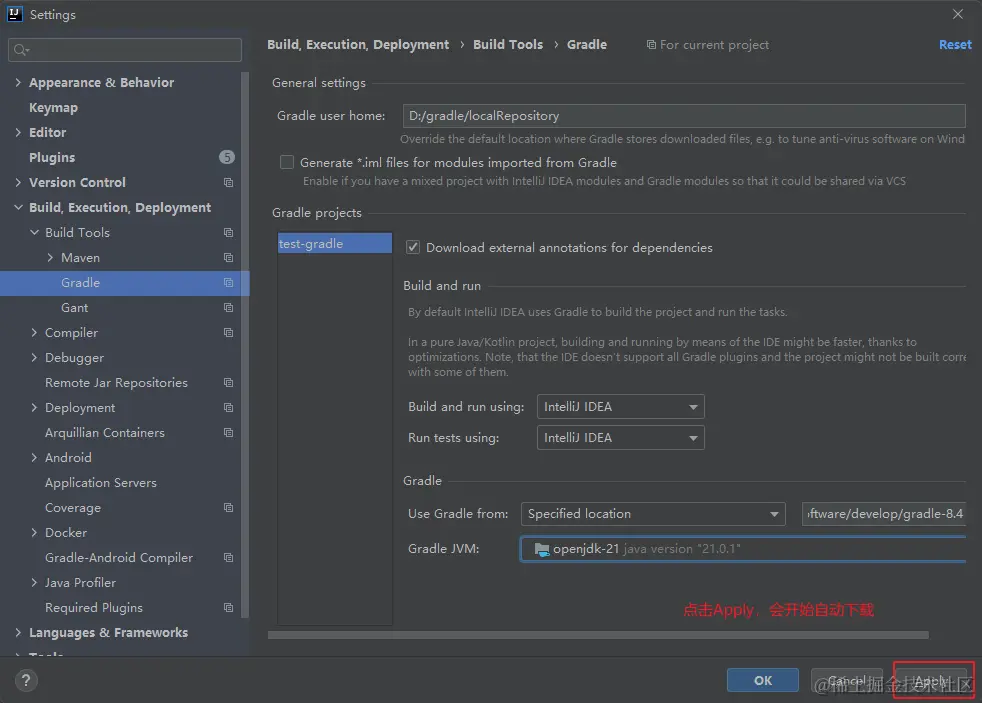Click the project-level icon beside Arquillian Containers

click(229, 433)
